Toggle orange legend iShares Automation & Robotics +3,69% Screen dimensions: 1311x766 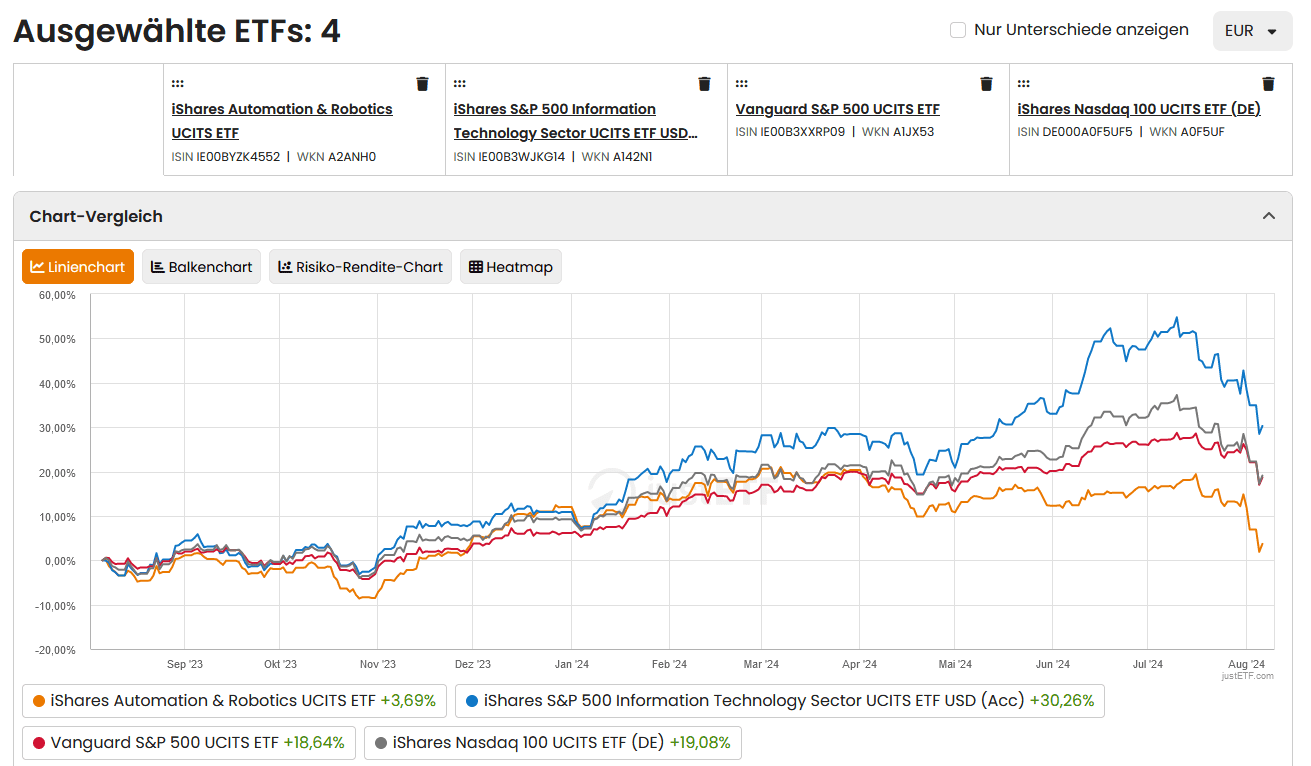[x=235, y=701]
